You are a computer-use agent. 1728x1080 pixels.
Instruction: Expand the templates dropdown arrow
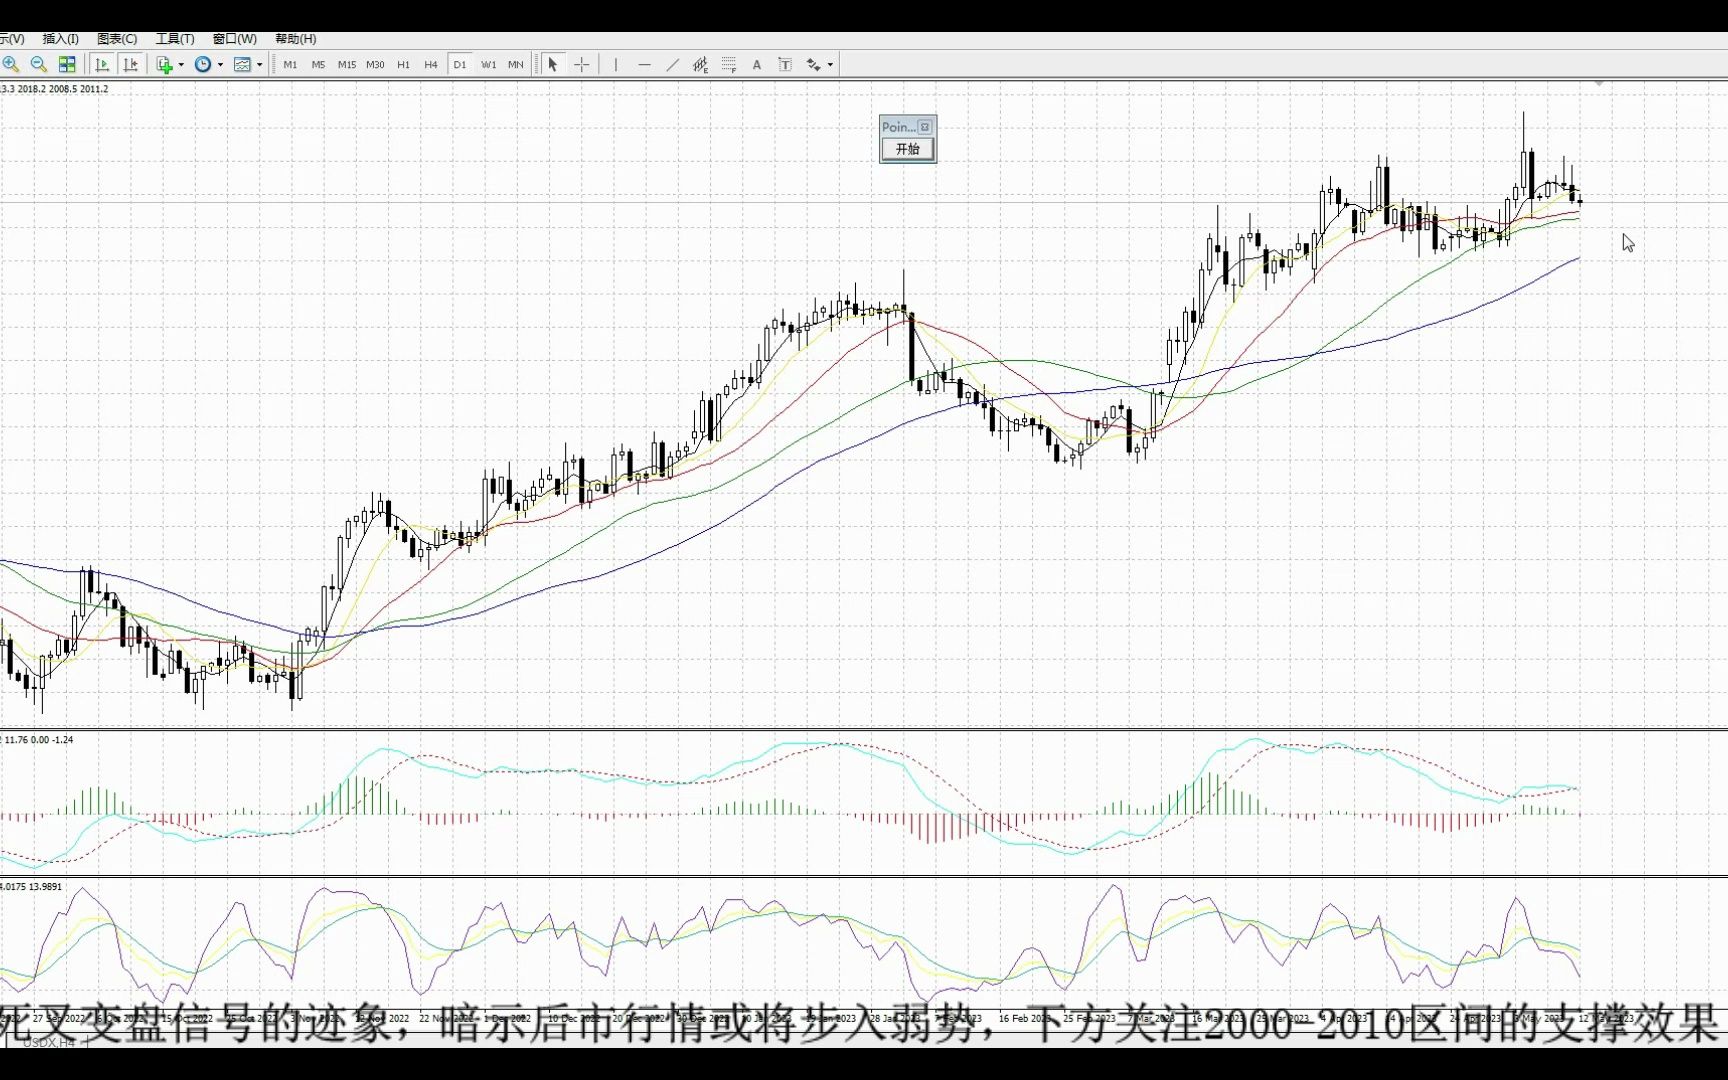pos(259,65)
